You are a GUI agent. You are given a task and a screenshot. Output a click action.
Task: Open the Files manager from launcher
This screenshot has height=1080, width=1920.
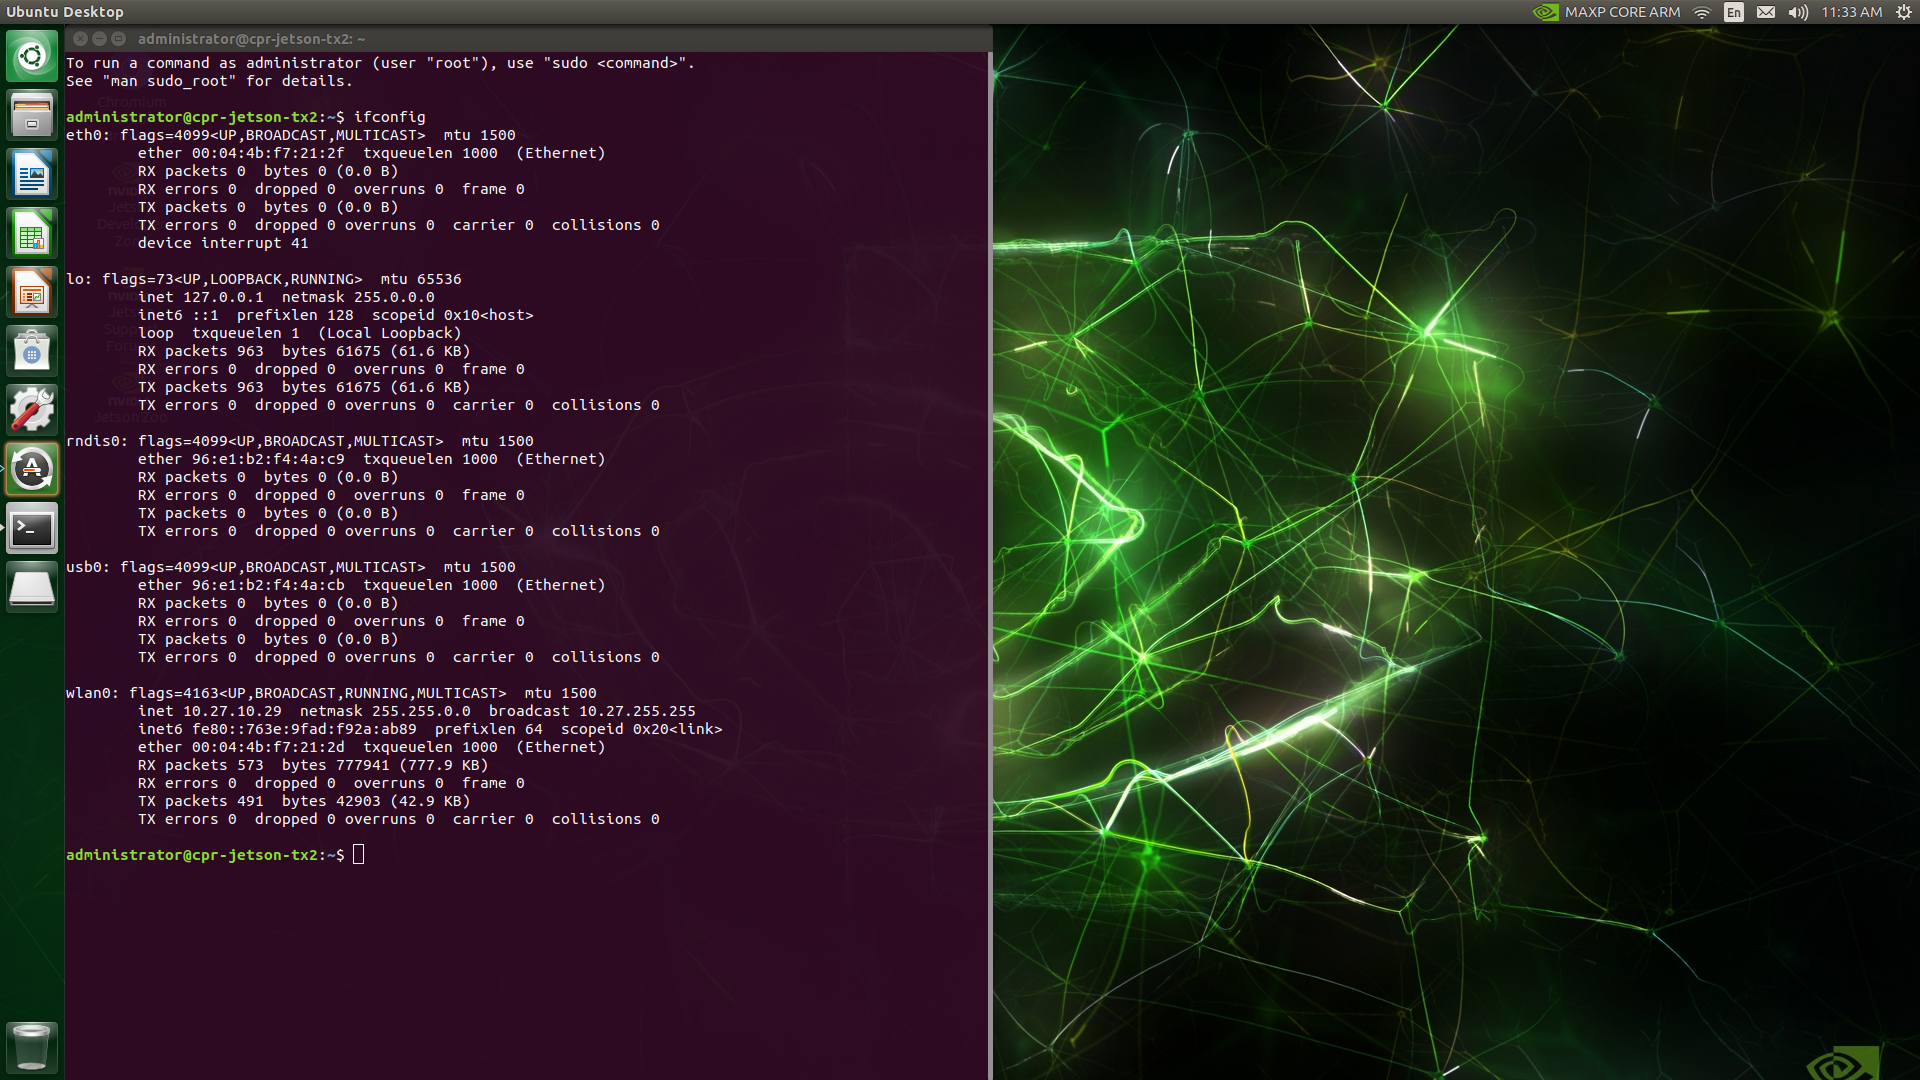(x=32, y=116)
